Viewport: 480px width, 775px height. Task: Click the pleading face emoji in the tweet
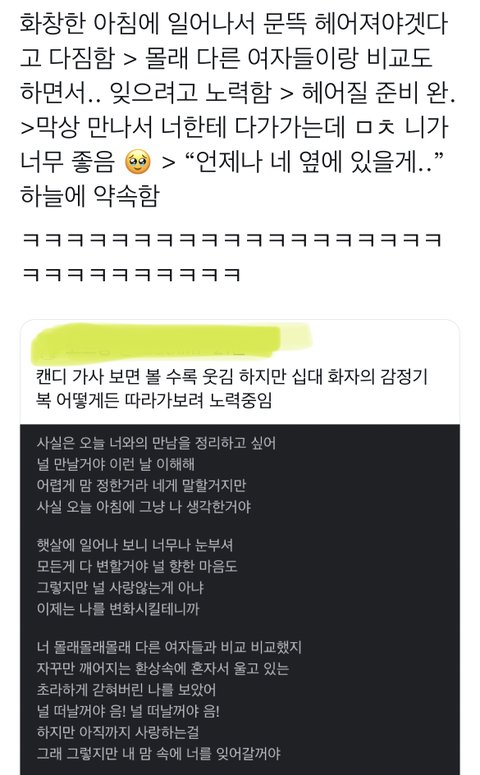click(138, 163)
